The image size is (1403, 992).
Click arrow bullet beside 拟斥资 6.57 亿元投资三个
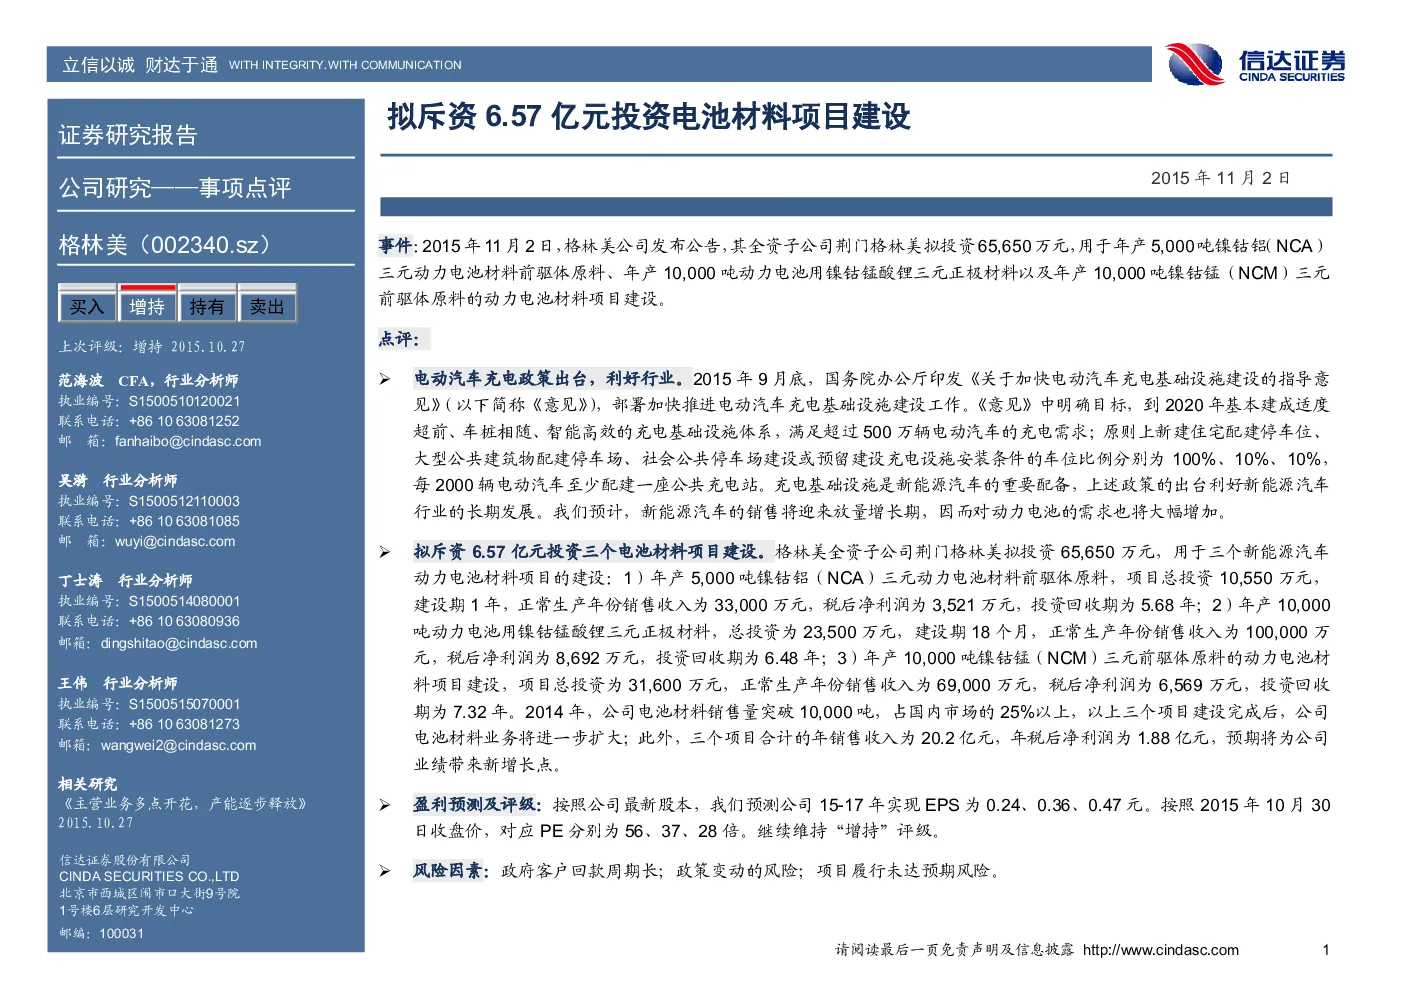pyautogui.click(x=385, y=552)
